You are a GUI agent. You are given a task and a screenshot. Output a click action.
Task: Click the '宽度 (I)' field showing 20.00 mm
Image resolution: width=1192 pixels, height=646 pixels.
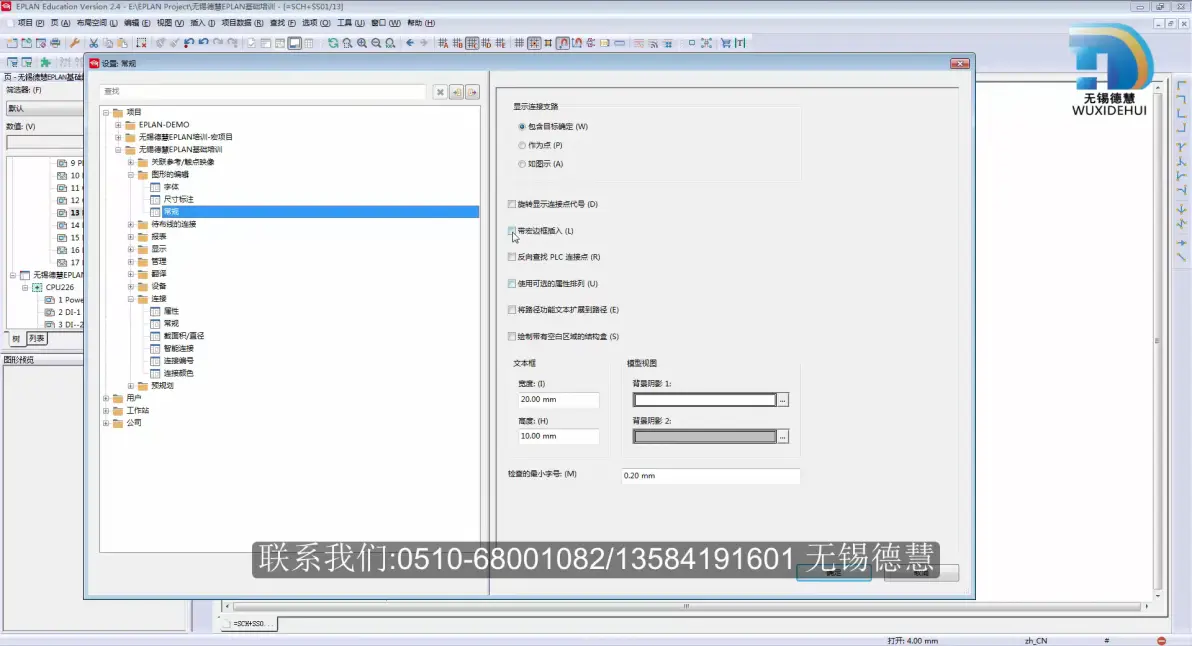558,400
